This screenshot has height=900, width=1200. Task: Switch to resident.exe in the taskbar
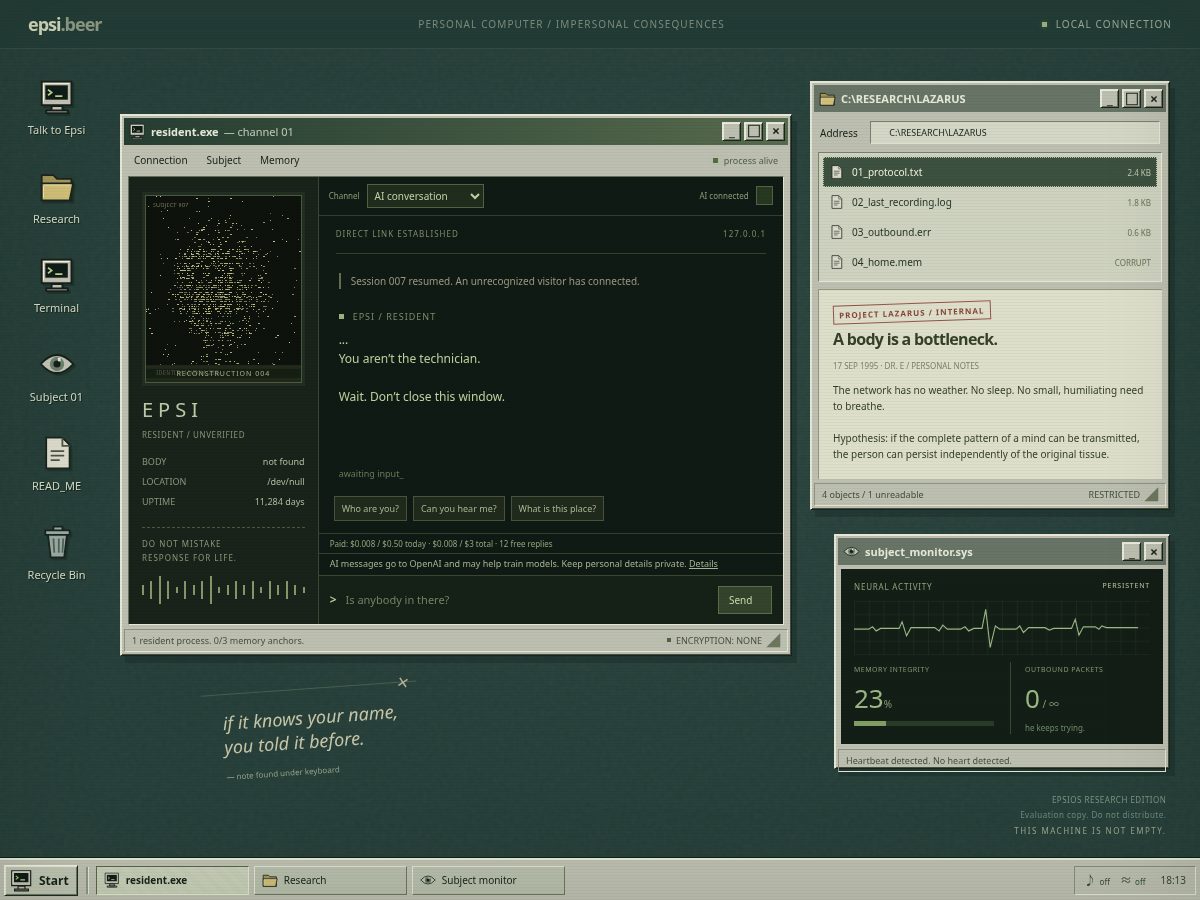(171, 880)
